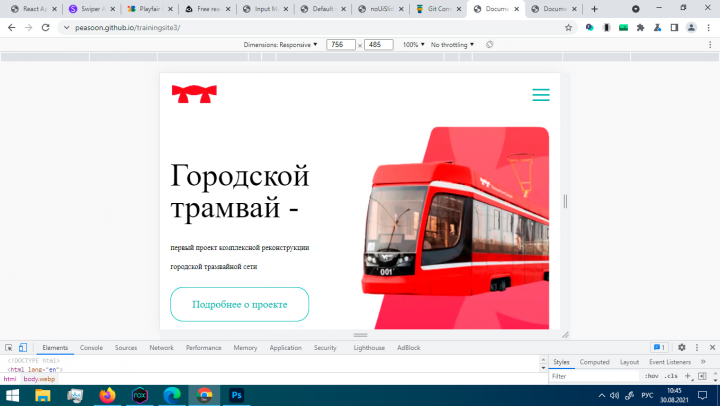This screenshot has height=406, width=720.
Task: Open the hamburger menu on the tram page
Action: coord(540,95)
